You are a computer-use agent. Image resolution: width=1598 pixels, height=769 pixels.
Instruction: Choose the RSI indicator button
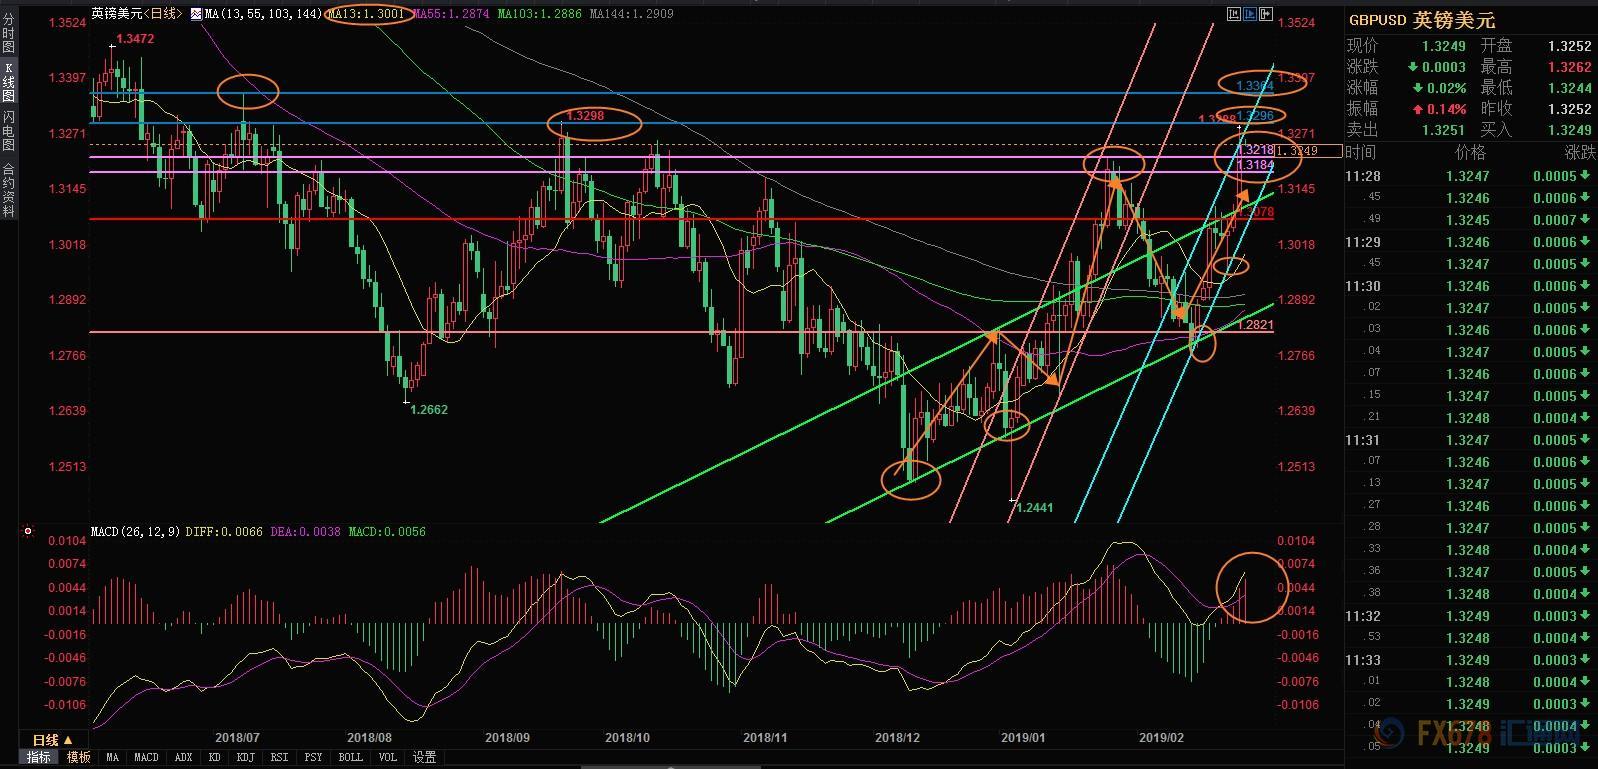point(280,758)
